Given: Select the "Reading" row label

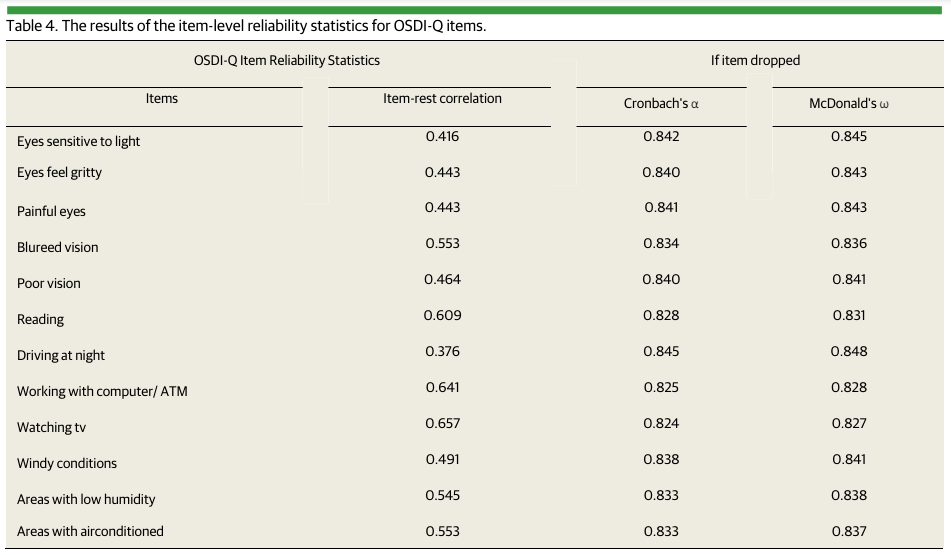Looking at the screenshot, I should click(40, 320).
